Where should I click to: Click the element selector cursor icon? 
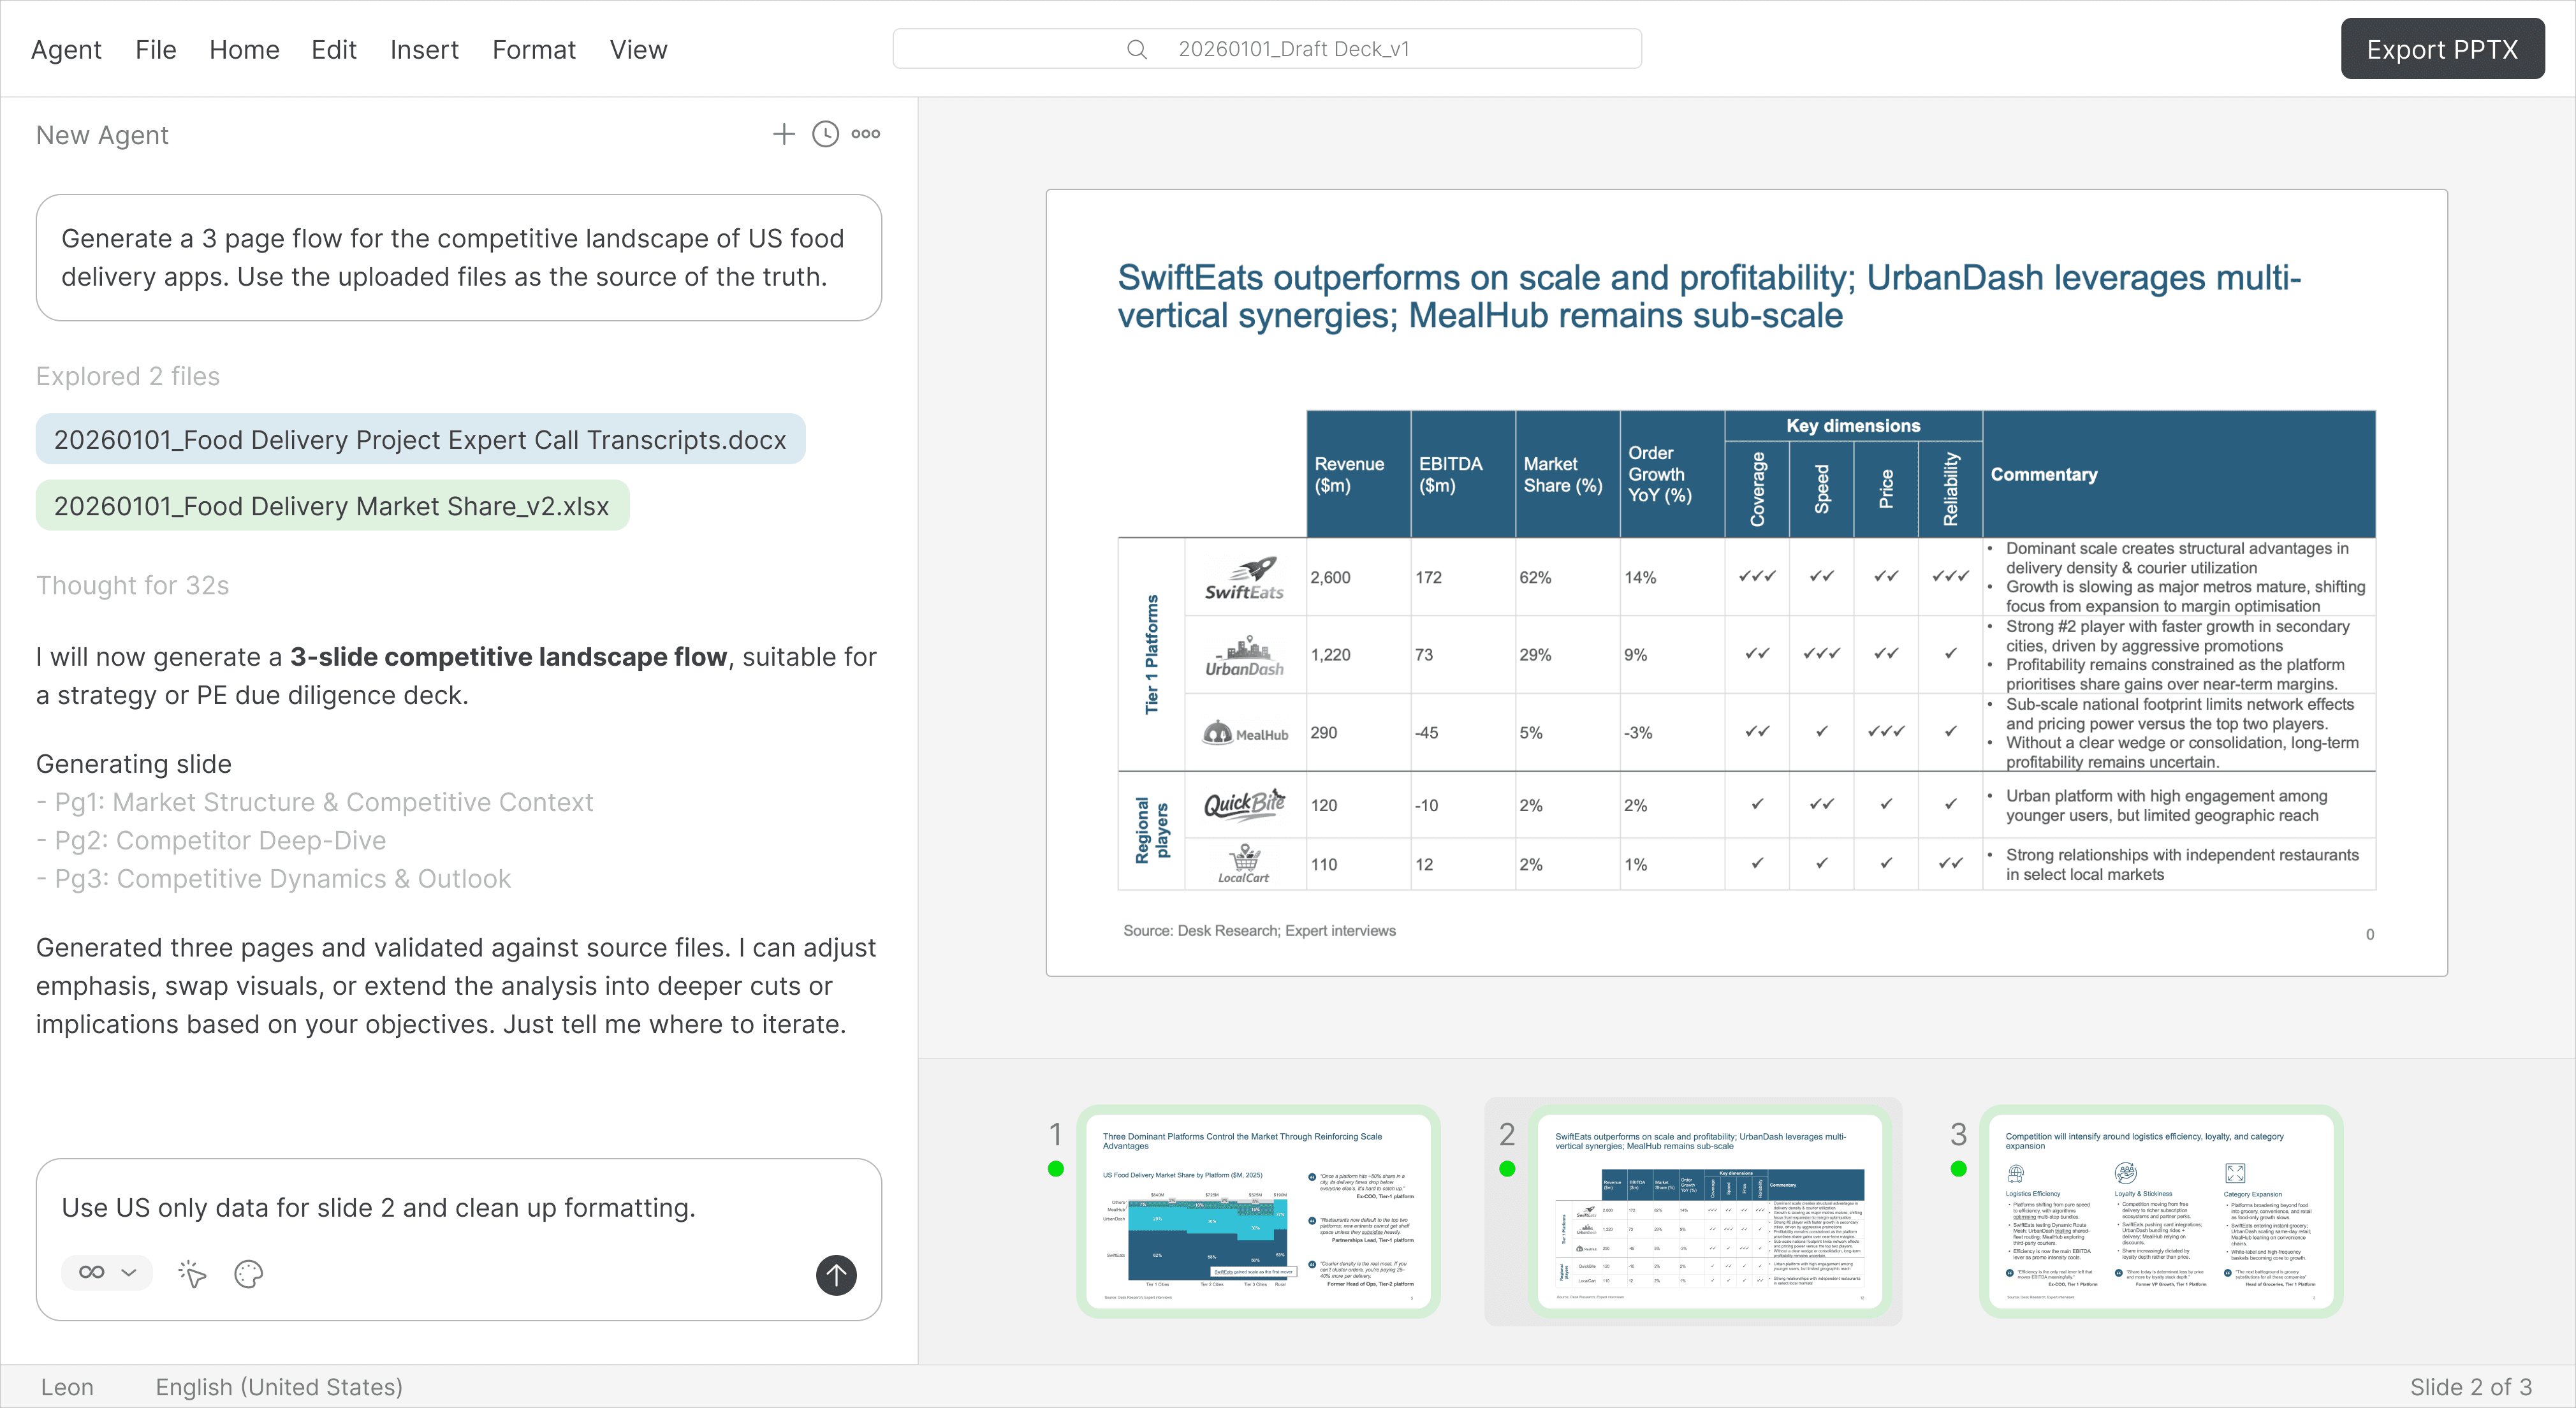[192, 1274]
